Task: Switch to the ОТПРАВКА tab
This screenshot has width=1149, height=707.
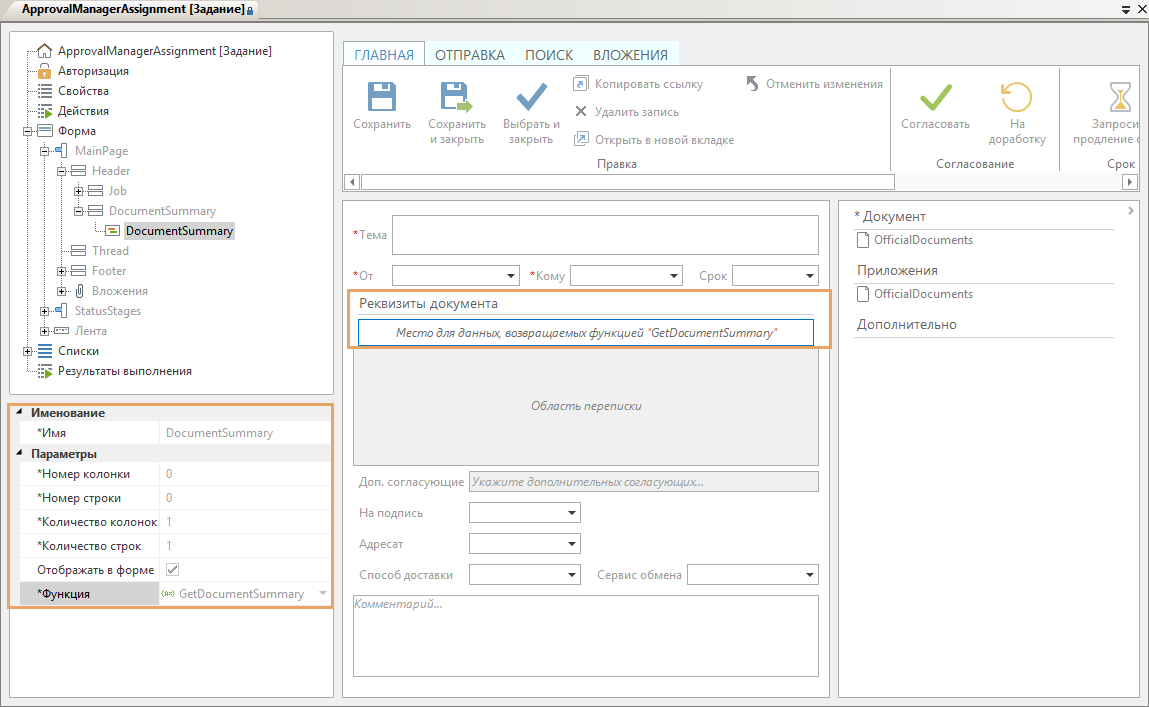Action: coord(469,55)
